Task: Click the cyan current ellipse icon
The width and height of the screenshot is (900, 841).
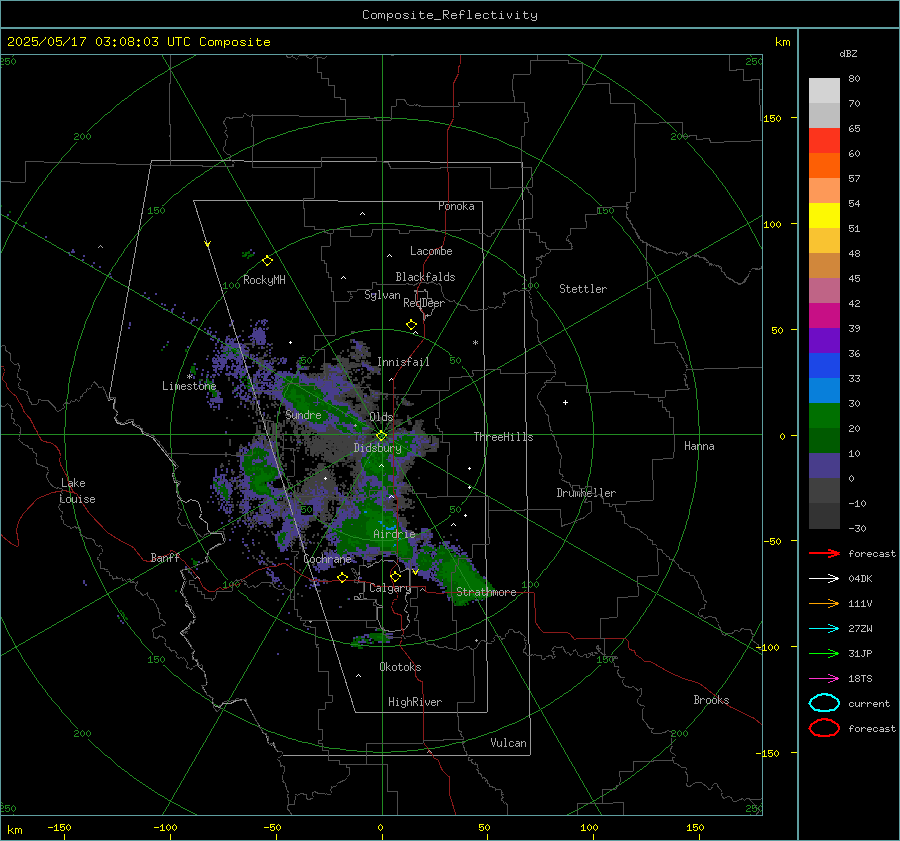Action: pyautogui.click(x=824, y=703)
